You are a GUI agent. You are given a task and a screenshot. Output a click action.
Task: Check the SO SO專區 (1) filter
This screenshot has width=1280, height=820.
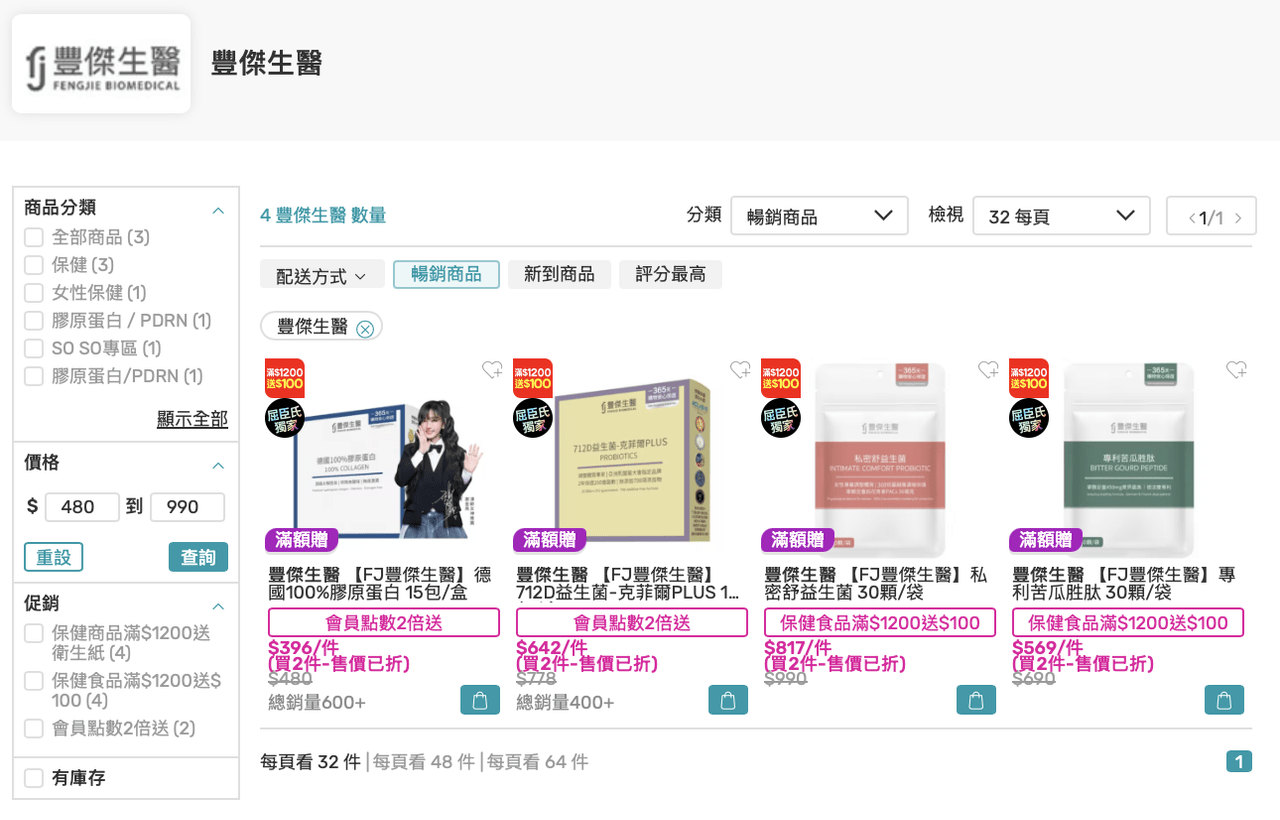point(34,349)
